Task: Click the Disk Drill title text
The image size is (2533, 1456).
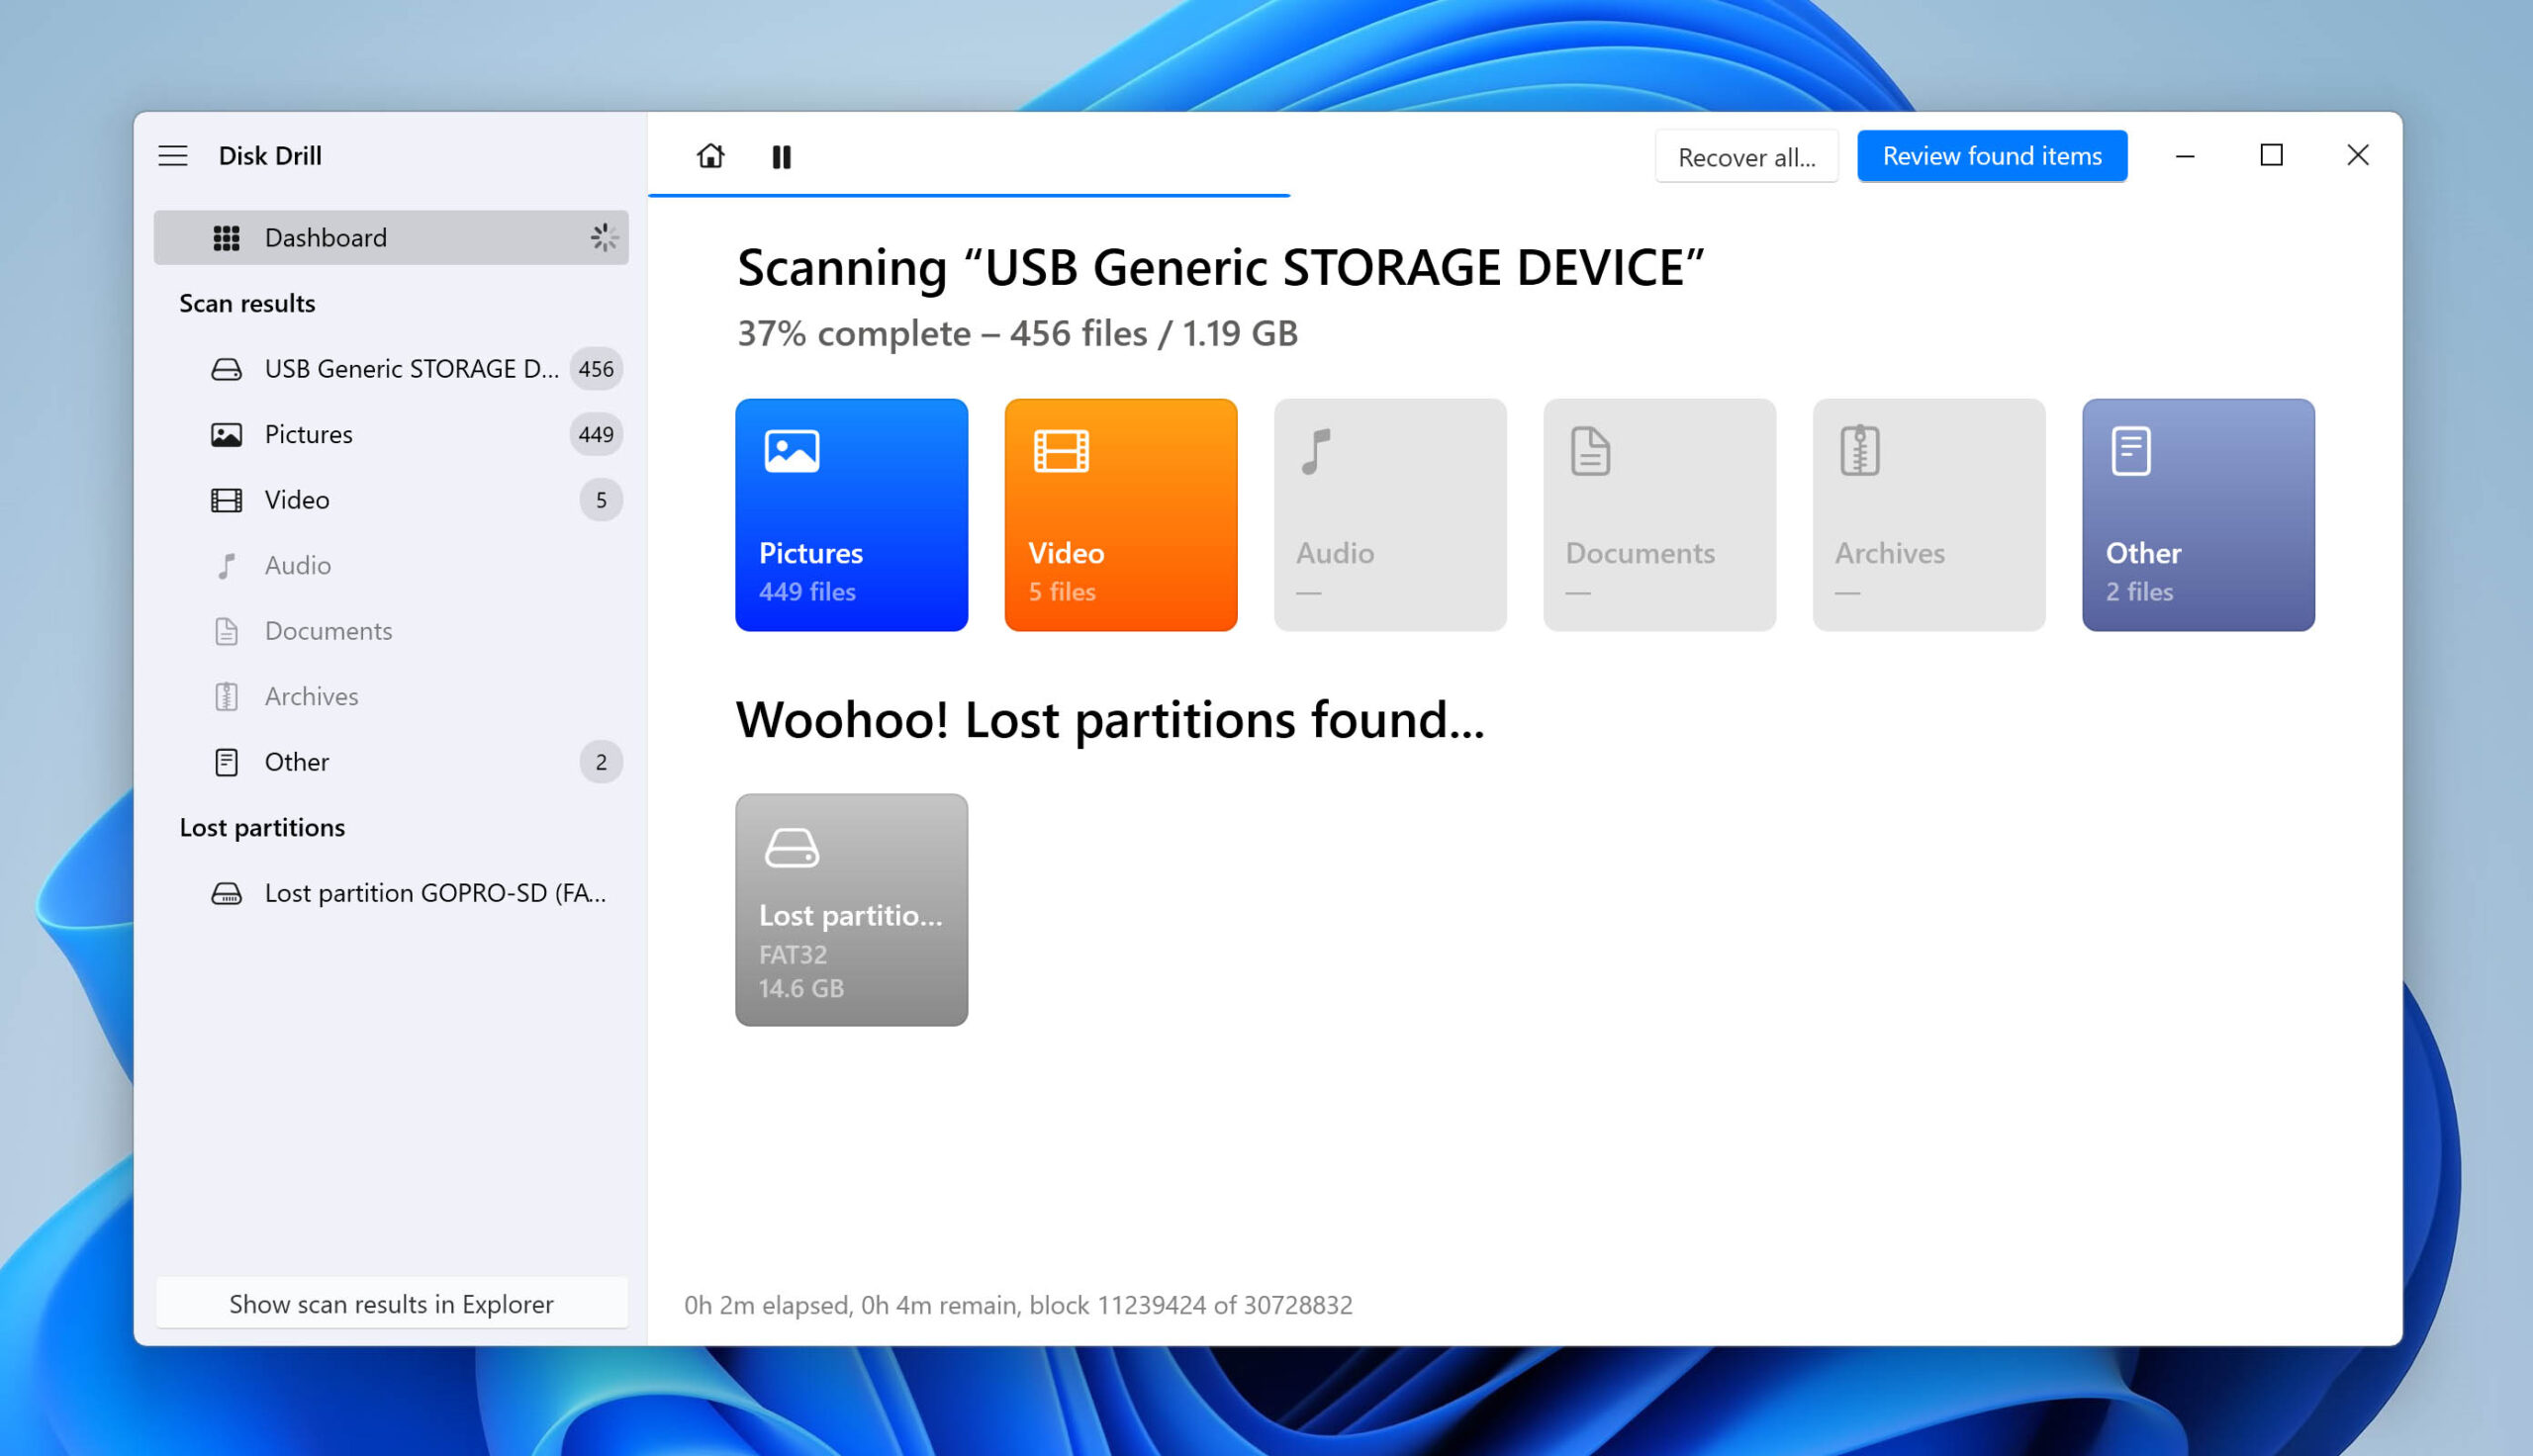Action: tap(270, 156)
